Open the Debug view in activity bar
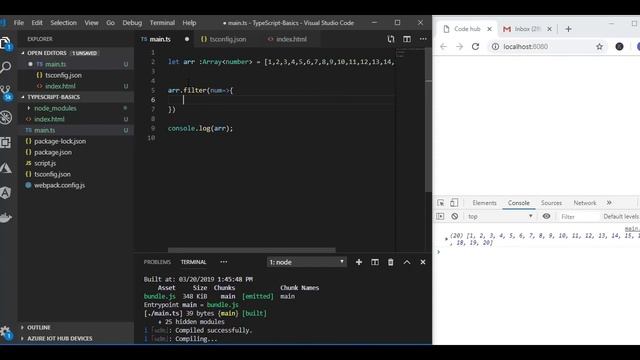The width and height of the screenshot is (640, 360). click(6, 118)
